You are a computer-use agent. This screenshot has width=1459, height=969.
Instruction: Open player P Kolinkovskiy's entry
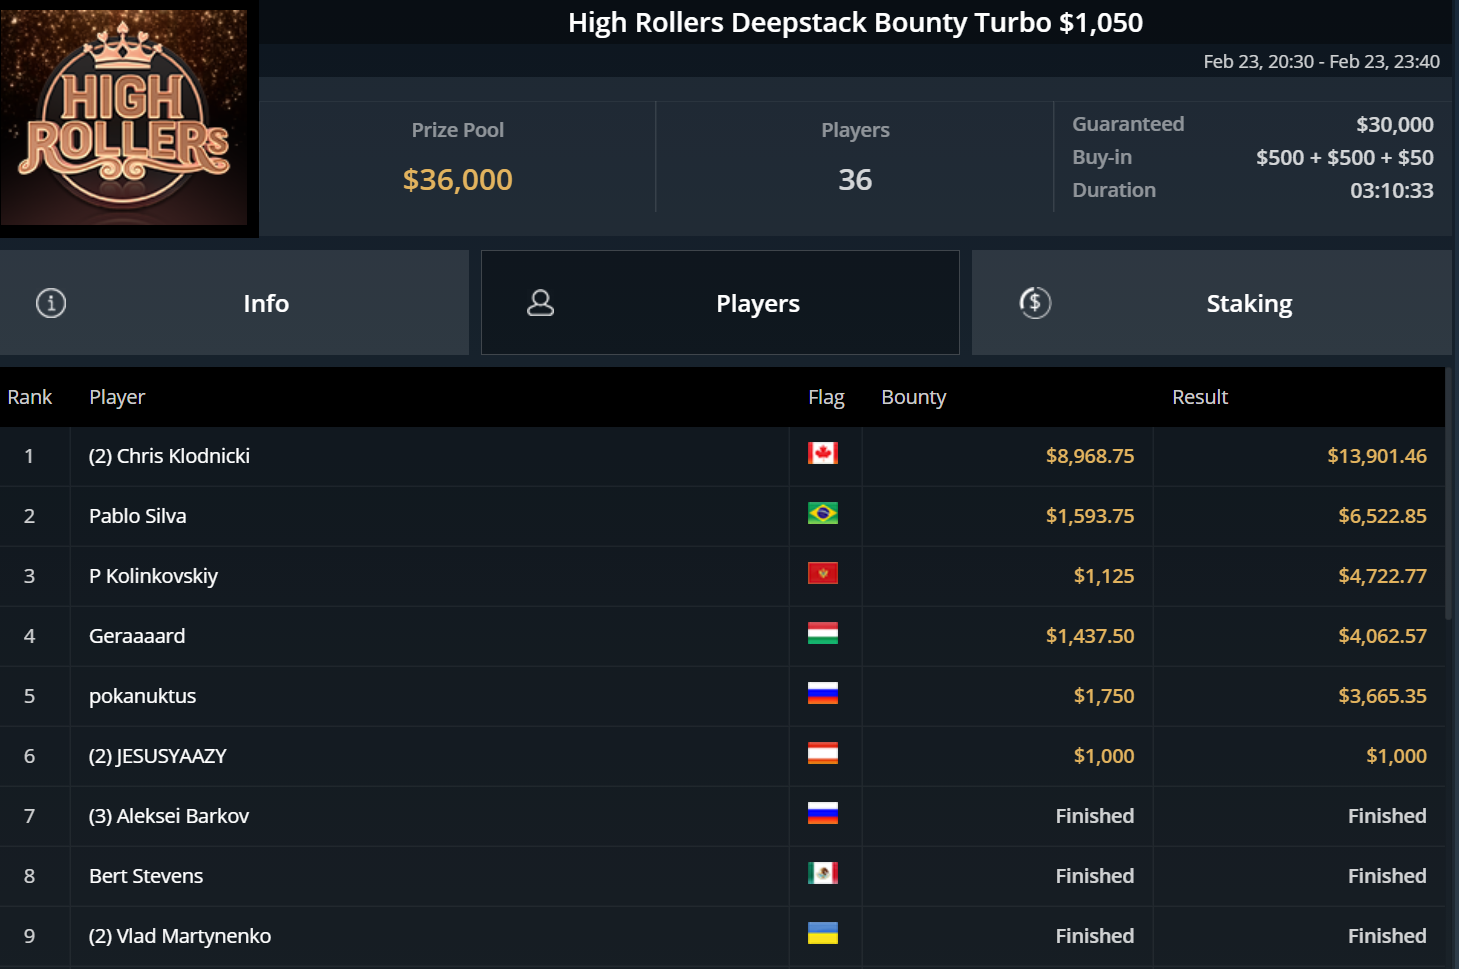click(153, 576)
